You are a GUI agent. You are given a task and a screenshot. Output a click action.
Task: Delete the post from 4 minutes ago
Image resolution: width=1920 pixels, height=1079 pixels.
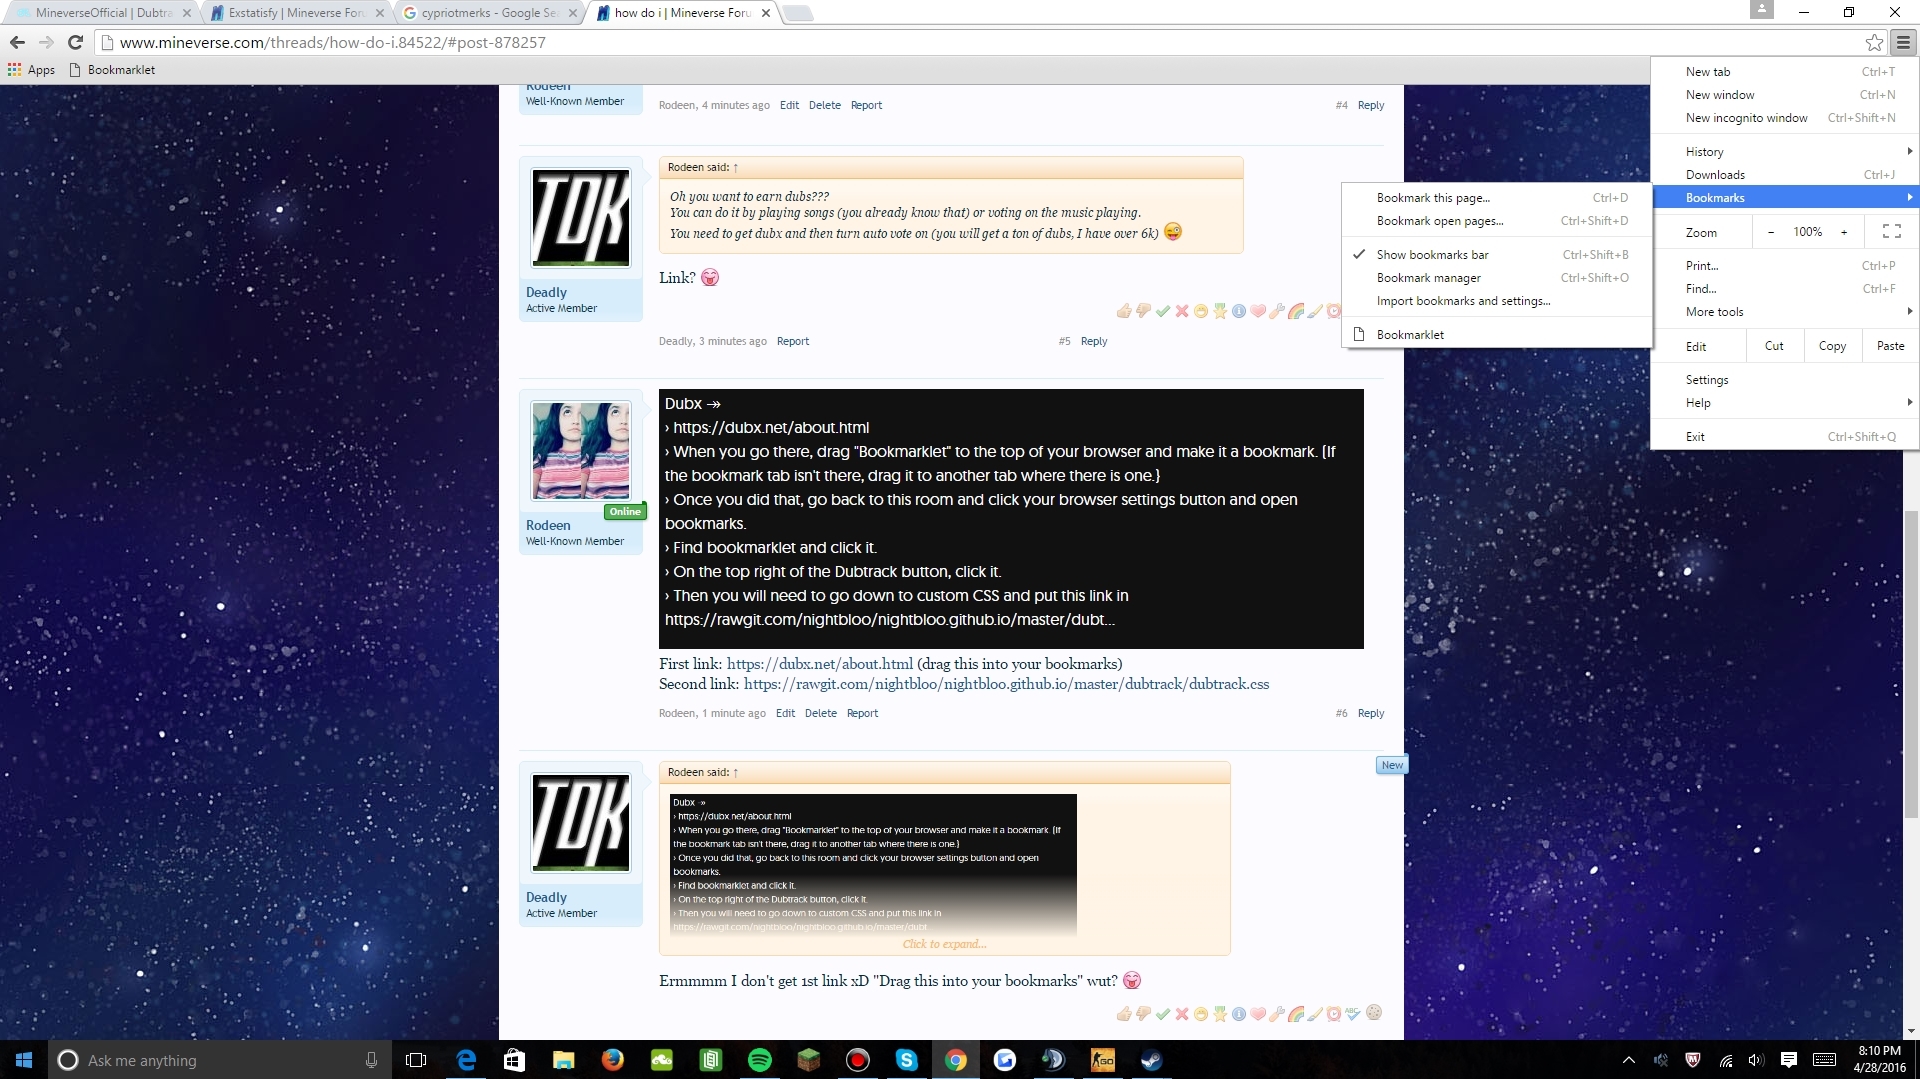(x=824, y=105)
